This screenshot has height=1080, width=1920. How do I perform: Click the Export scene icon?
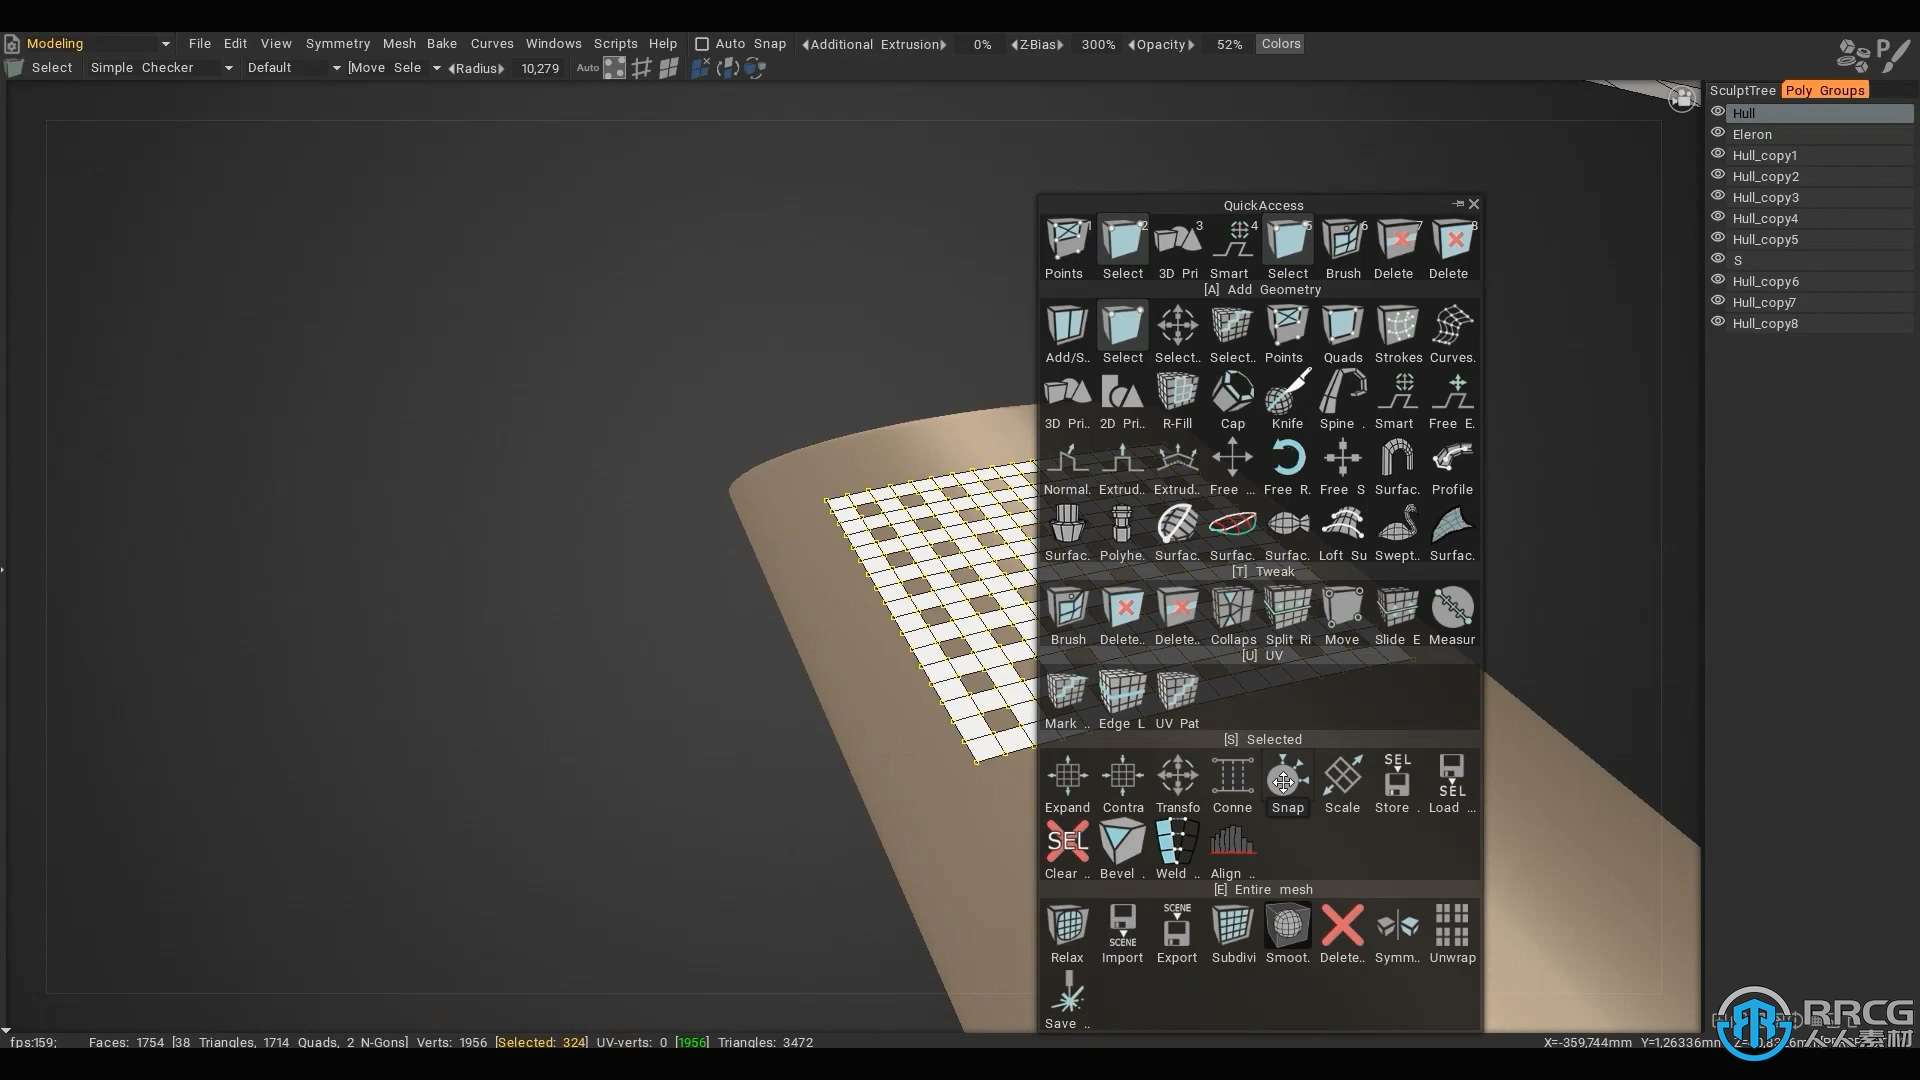click(1177, 935)
